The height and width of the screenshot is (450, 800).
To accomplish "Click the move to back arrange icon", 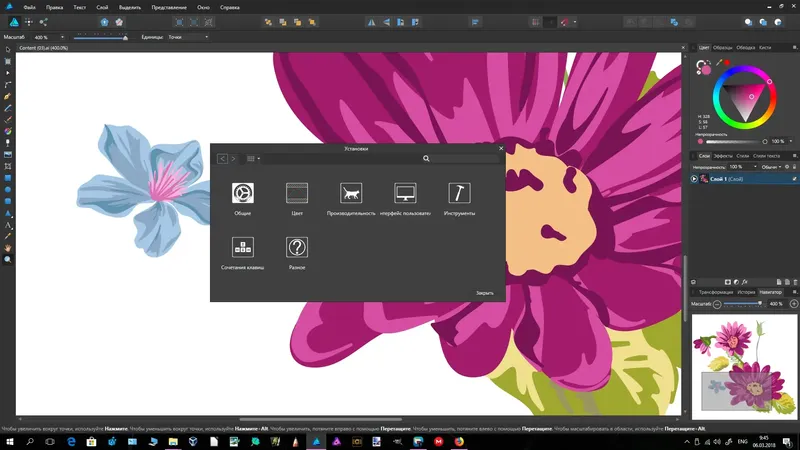I will (268, 22).
